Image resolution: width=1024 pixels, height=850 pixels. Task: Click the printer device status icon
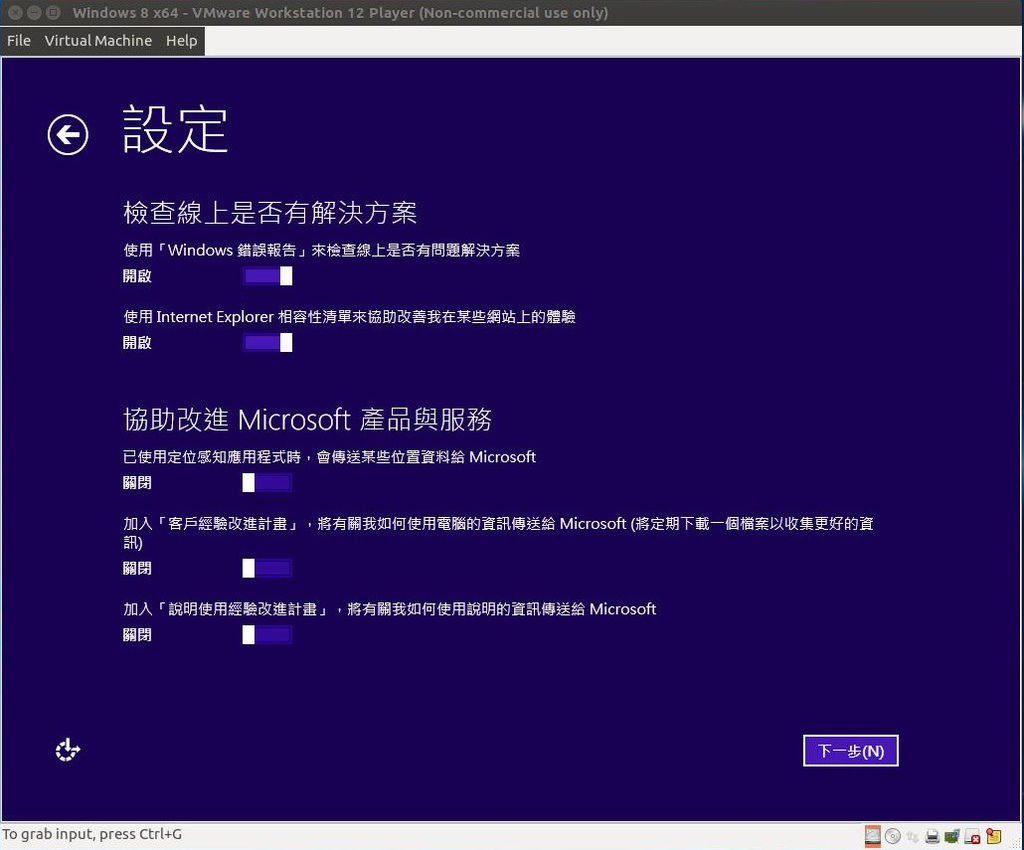tap(932, 836)
